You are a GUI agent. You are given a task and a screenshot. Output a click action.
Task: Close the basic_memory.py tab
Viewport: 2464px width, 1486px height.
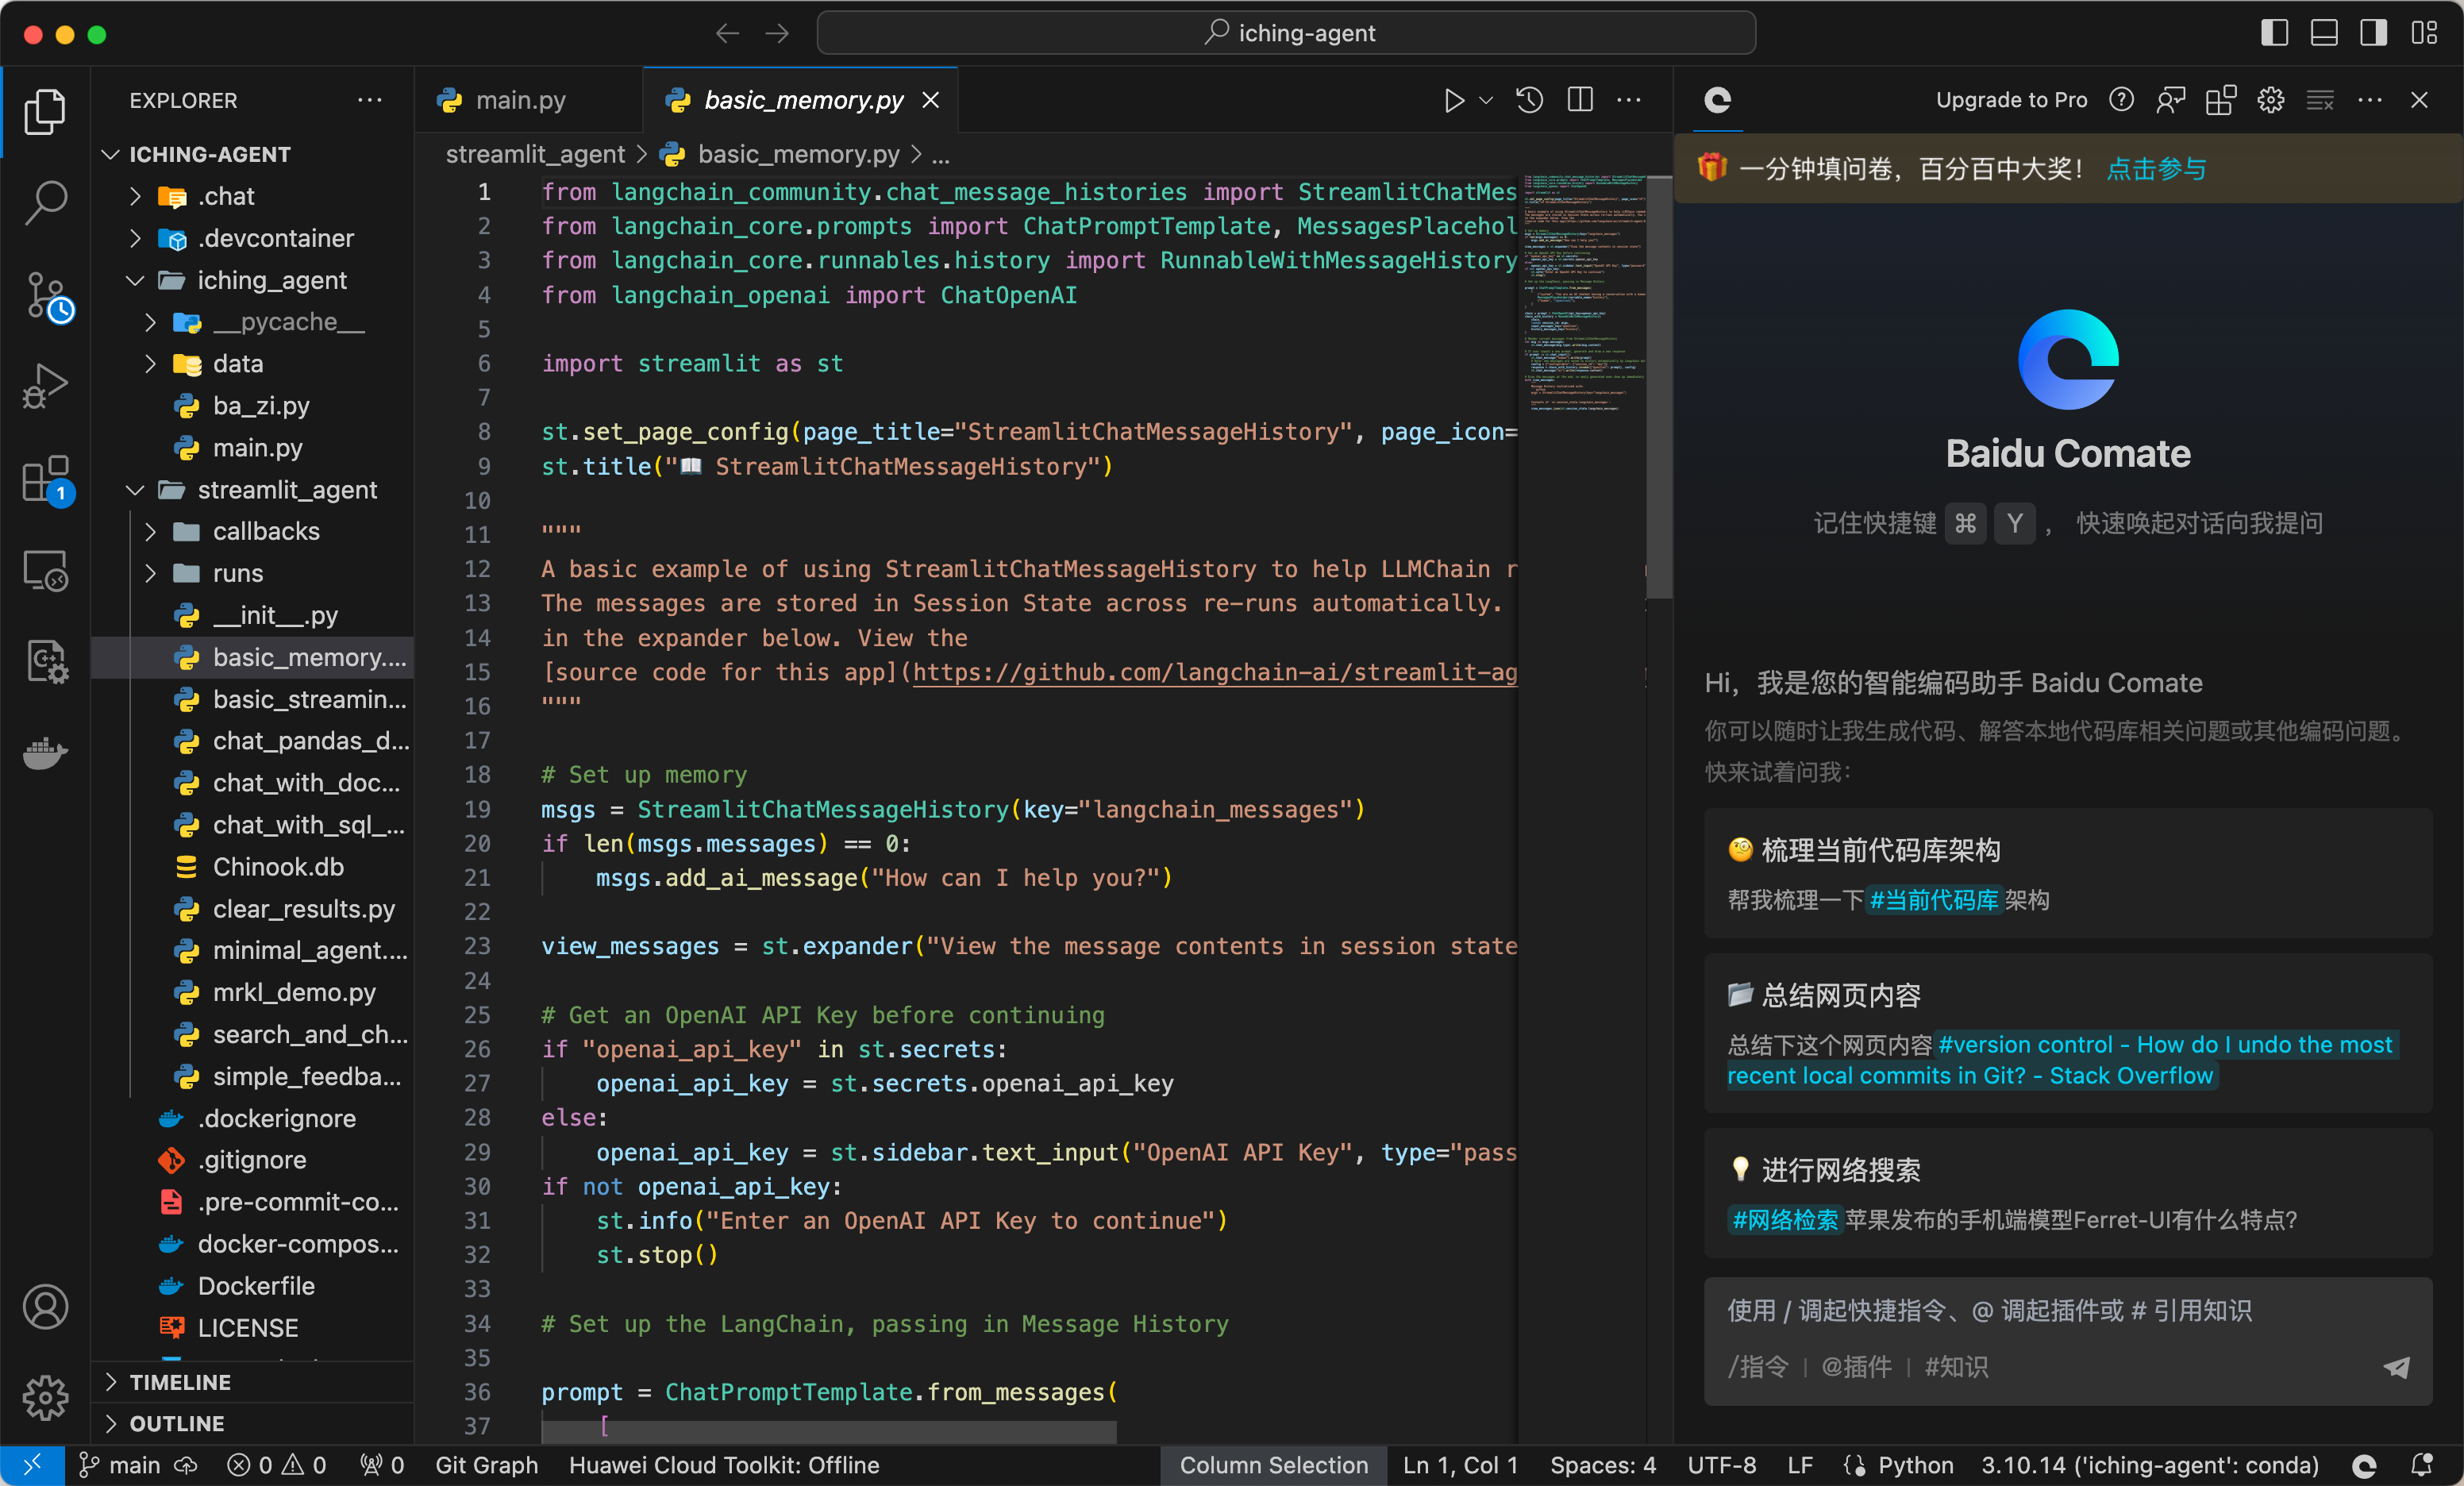[x=930, y=100]
